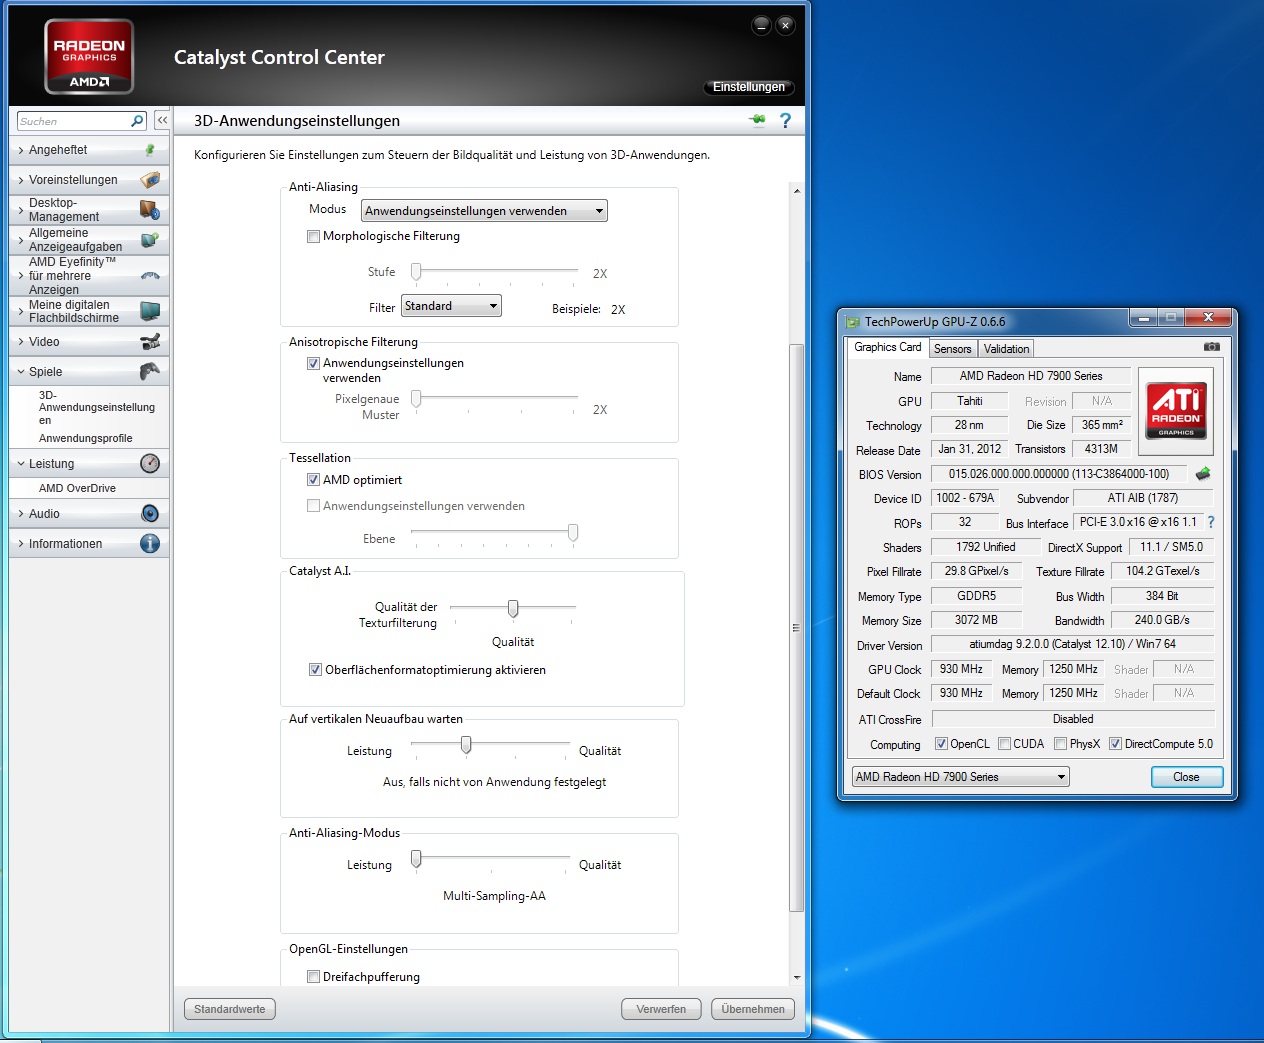The image size is (1264, 1043).
Task: Open Anwendungsprofile in sidebar
Action: click(x=85, y=438)
